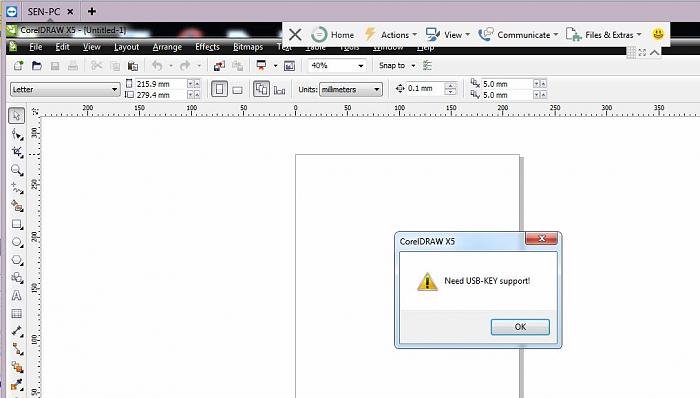Add a new TeamViewer session tab
The image size is (700, 398).
pos(92,11)
